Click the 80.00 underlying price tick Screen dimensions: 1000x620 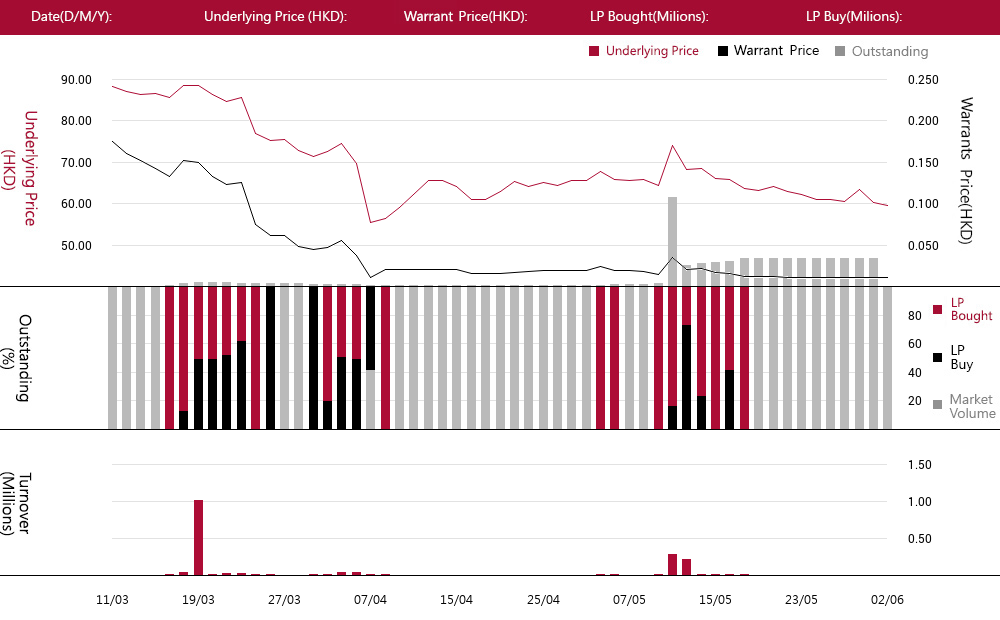77,121
